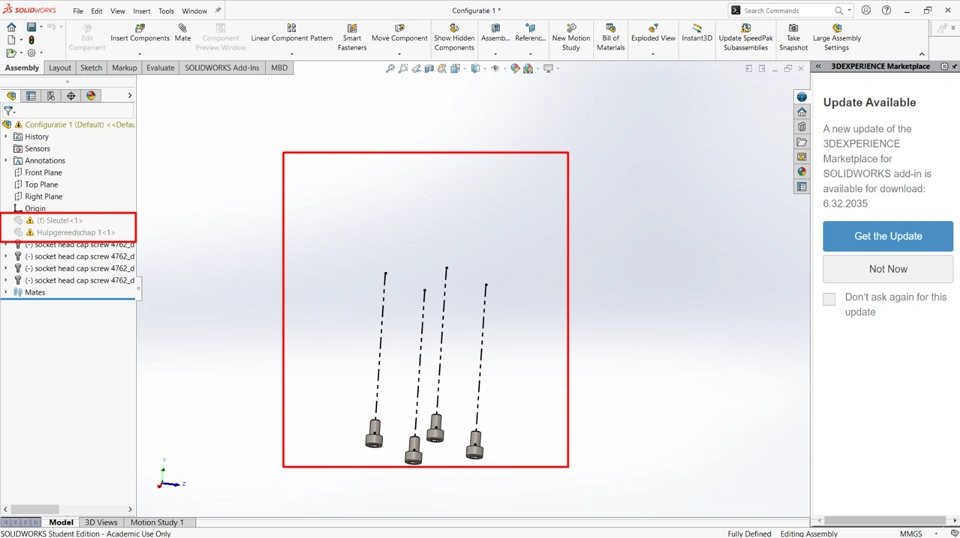Click the Search Commands field

(787, 10)
